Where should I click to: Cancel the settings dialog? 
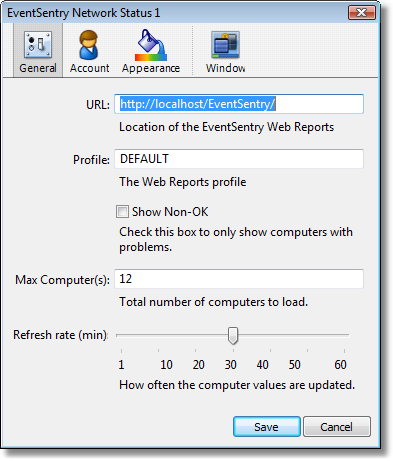click(x=337, y=426)
